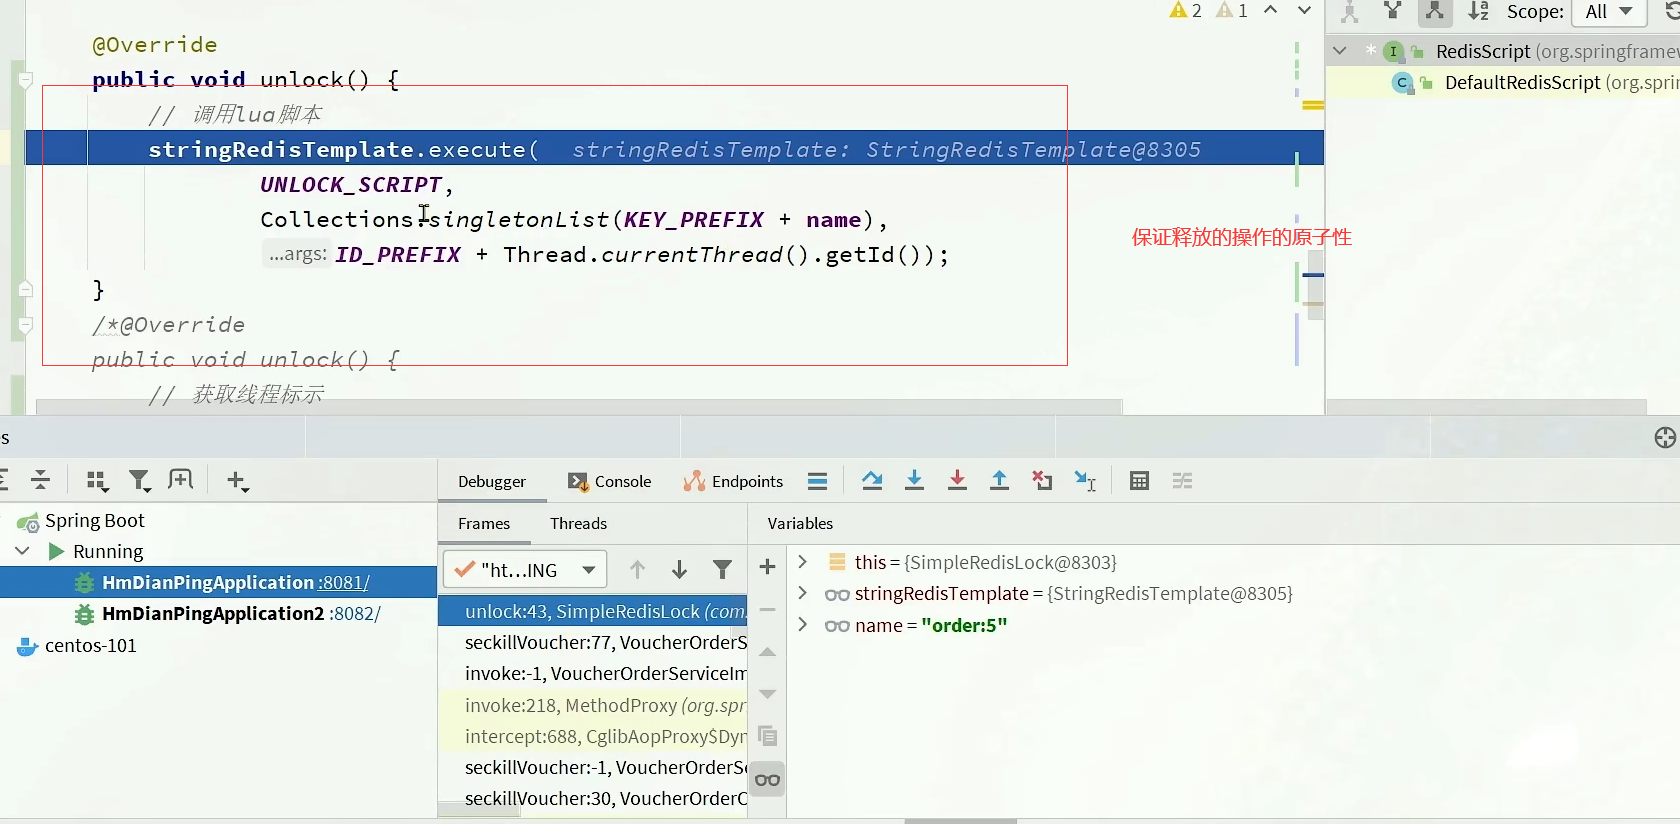Screen dimensions: 1680x824
Task: Open the Evaluate Expression calculator icon
Action: (1139, 481)
